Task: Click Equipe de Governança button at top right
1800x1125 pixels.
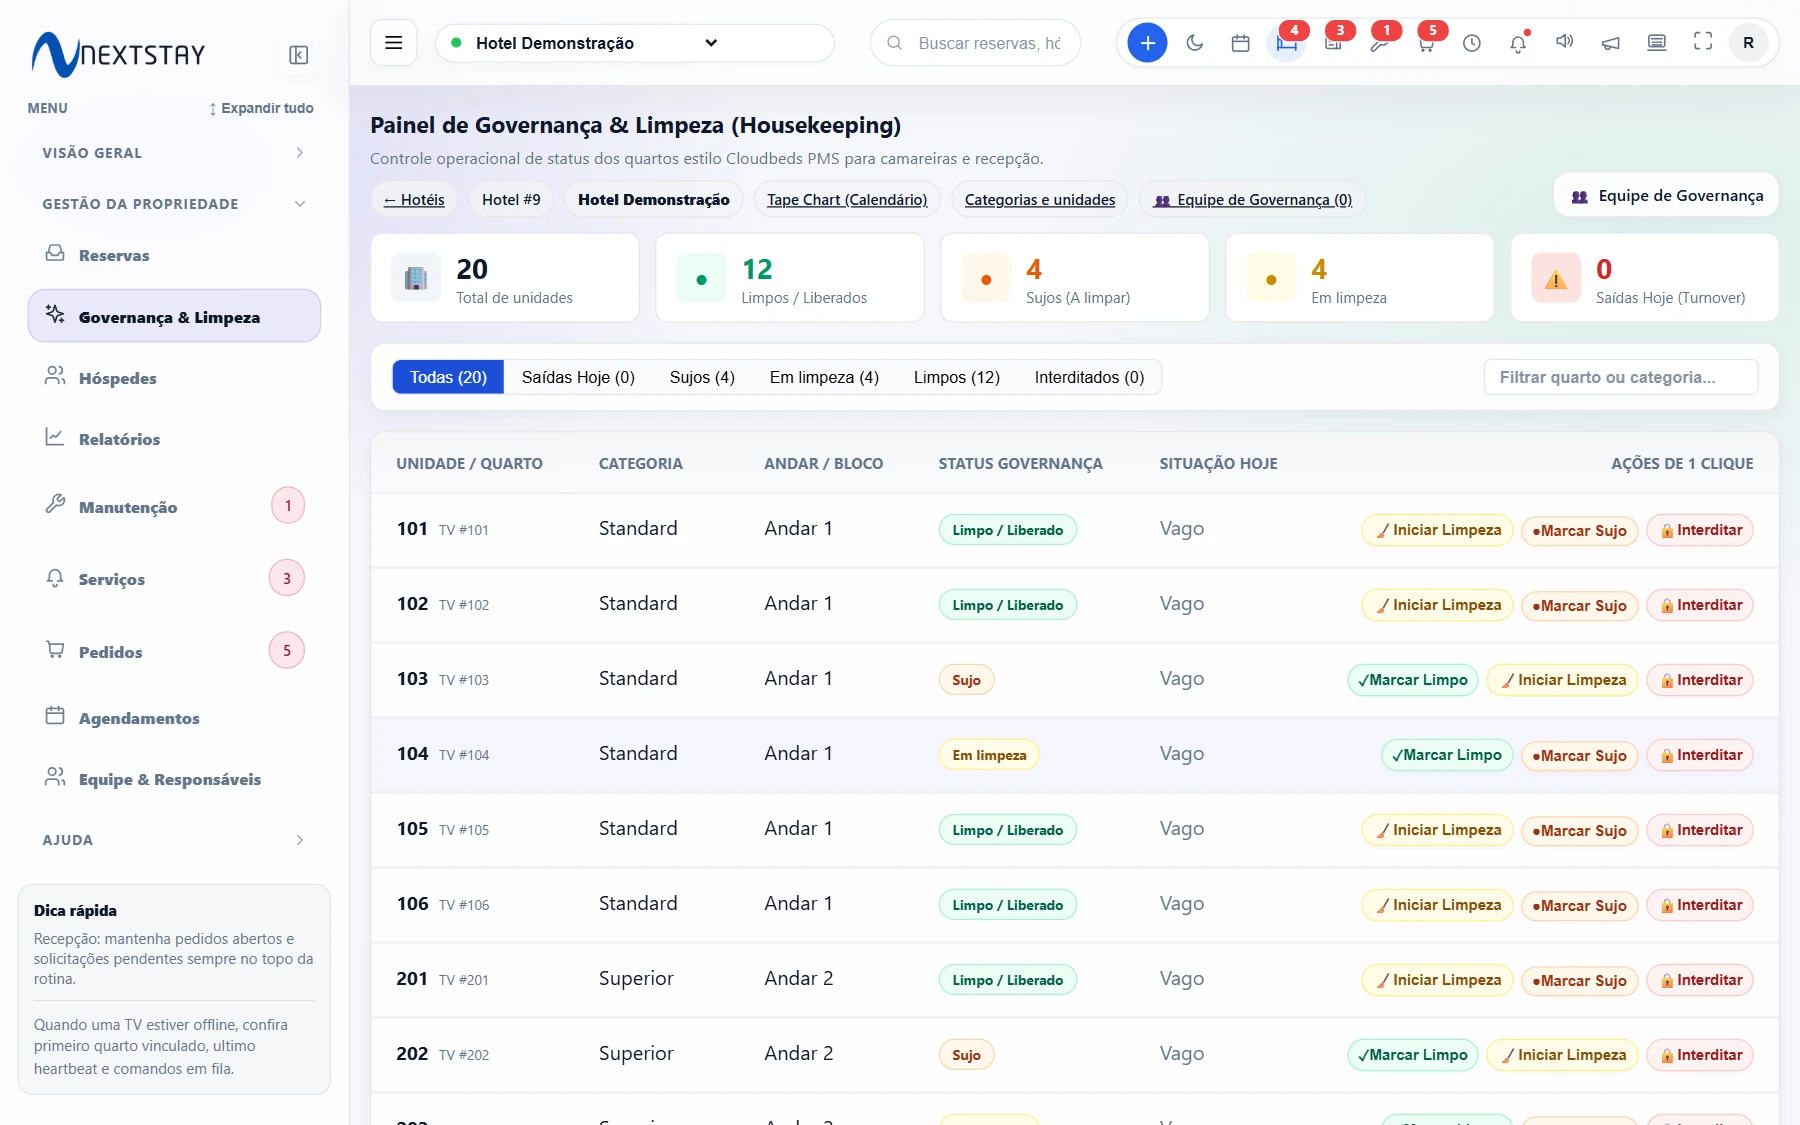Action: (1667, 196)
